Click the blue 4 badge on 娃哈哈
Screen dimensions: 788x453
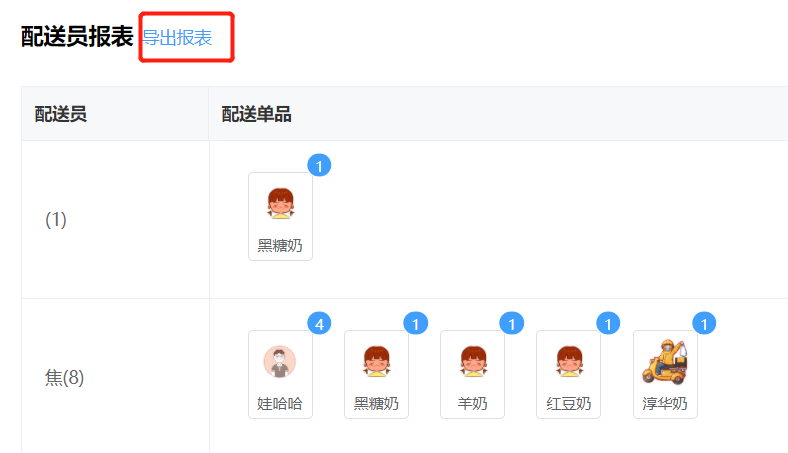pyautogui.click(x=319, y=324)
